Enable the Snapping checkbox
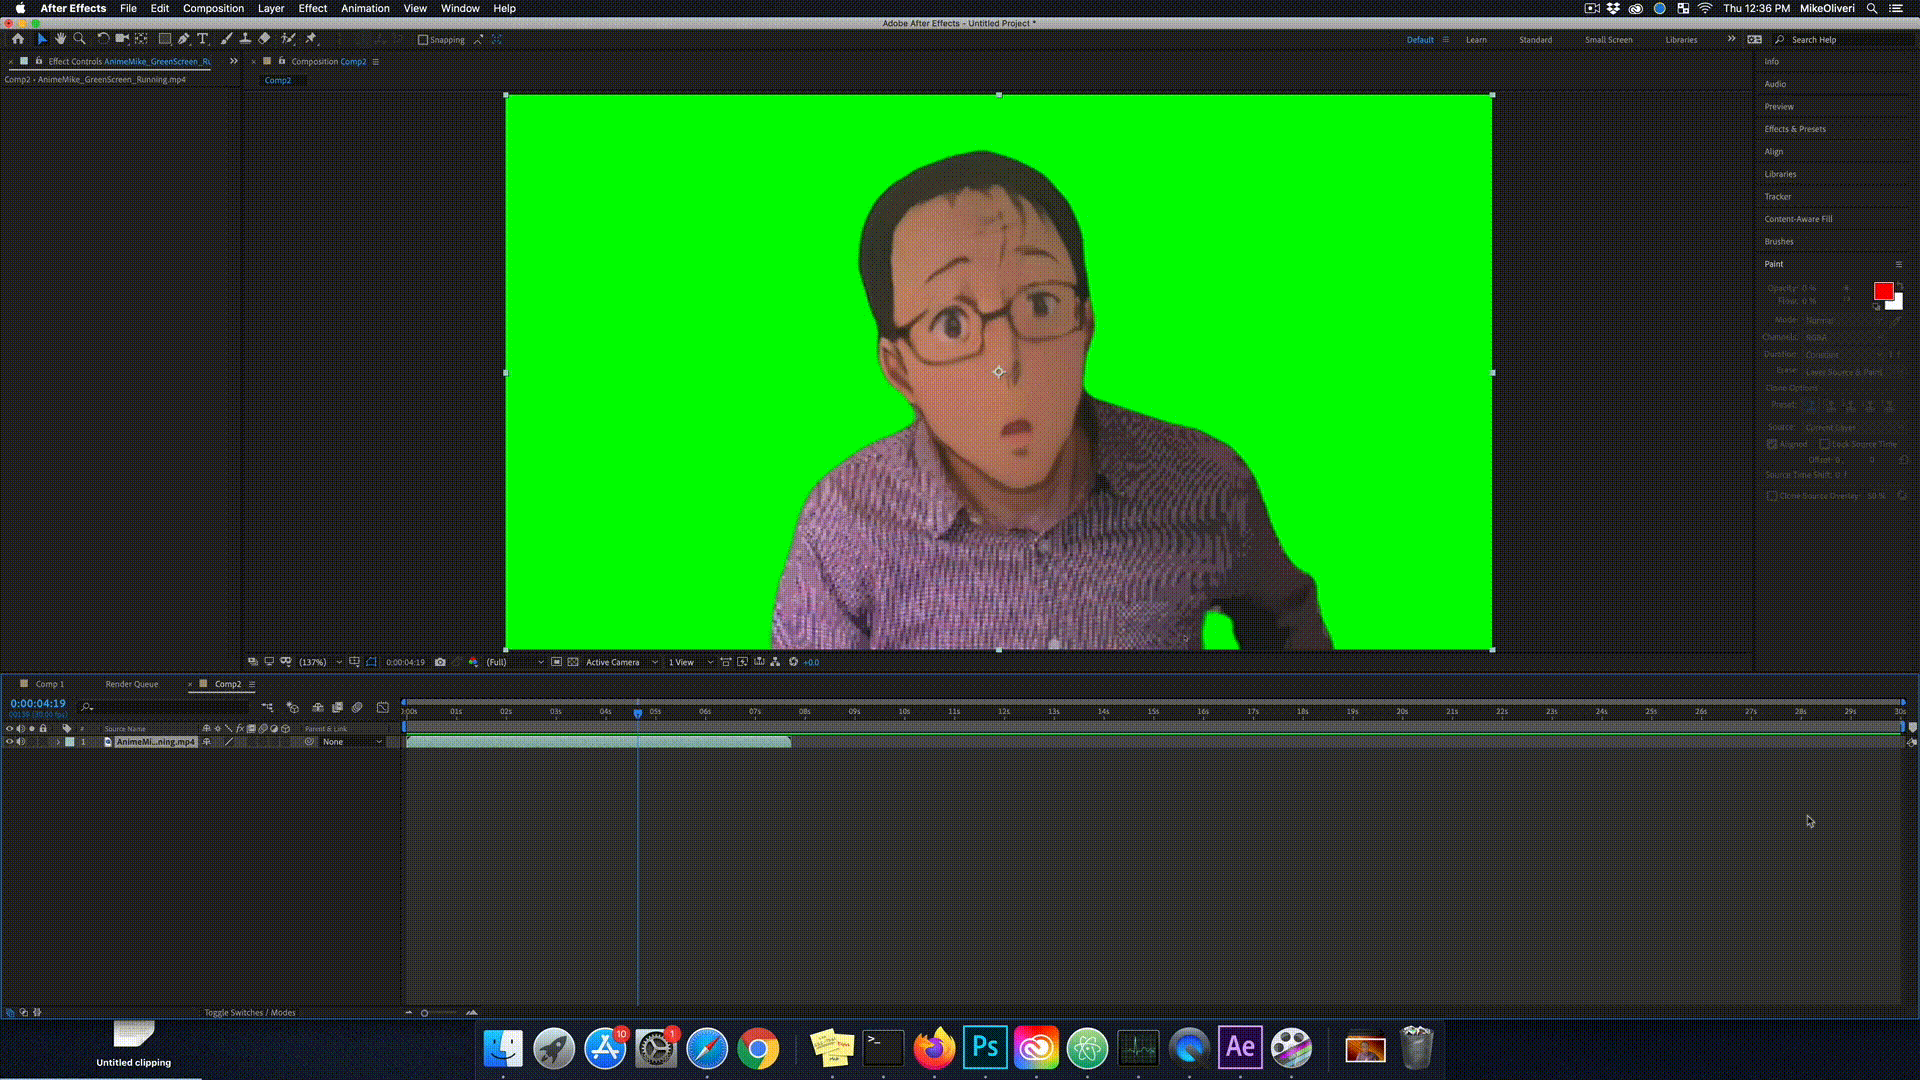 (423, 40)
